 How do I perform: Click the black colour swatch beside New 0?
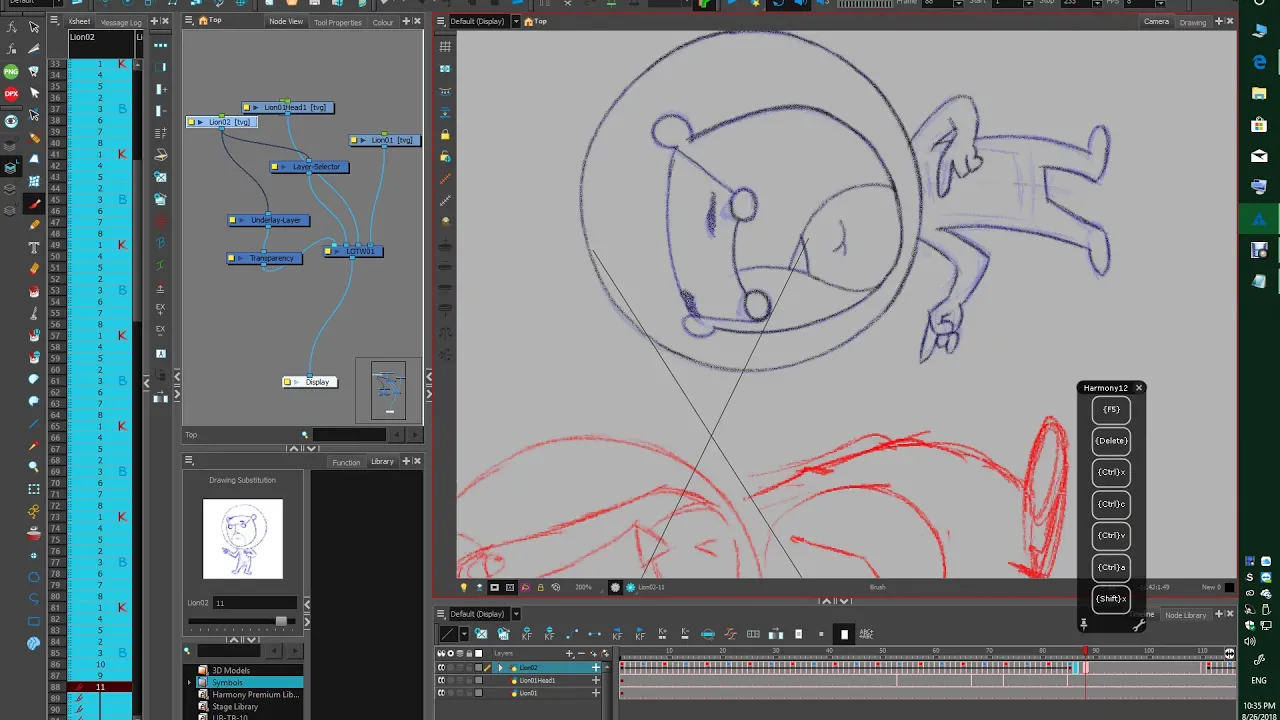[1229, 587]
